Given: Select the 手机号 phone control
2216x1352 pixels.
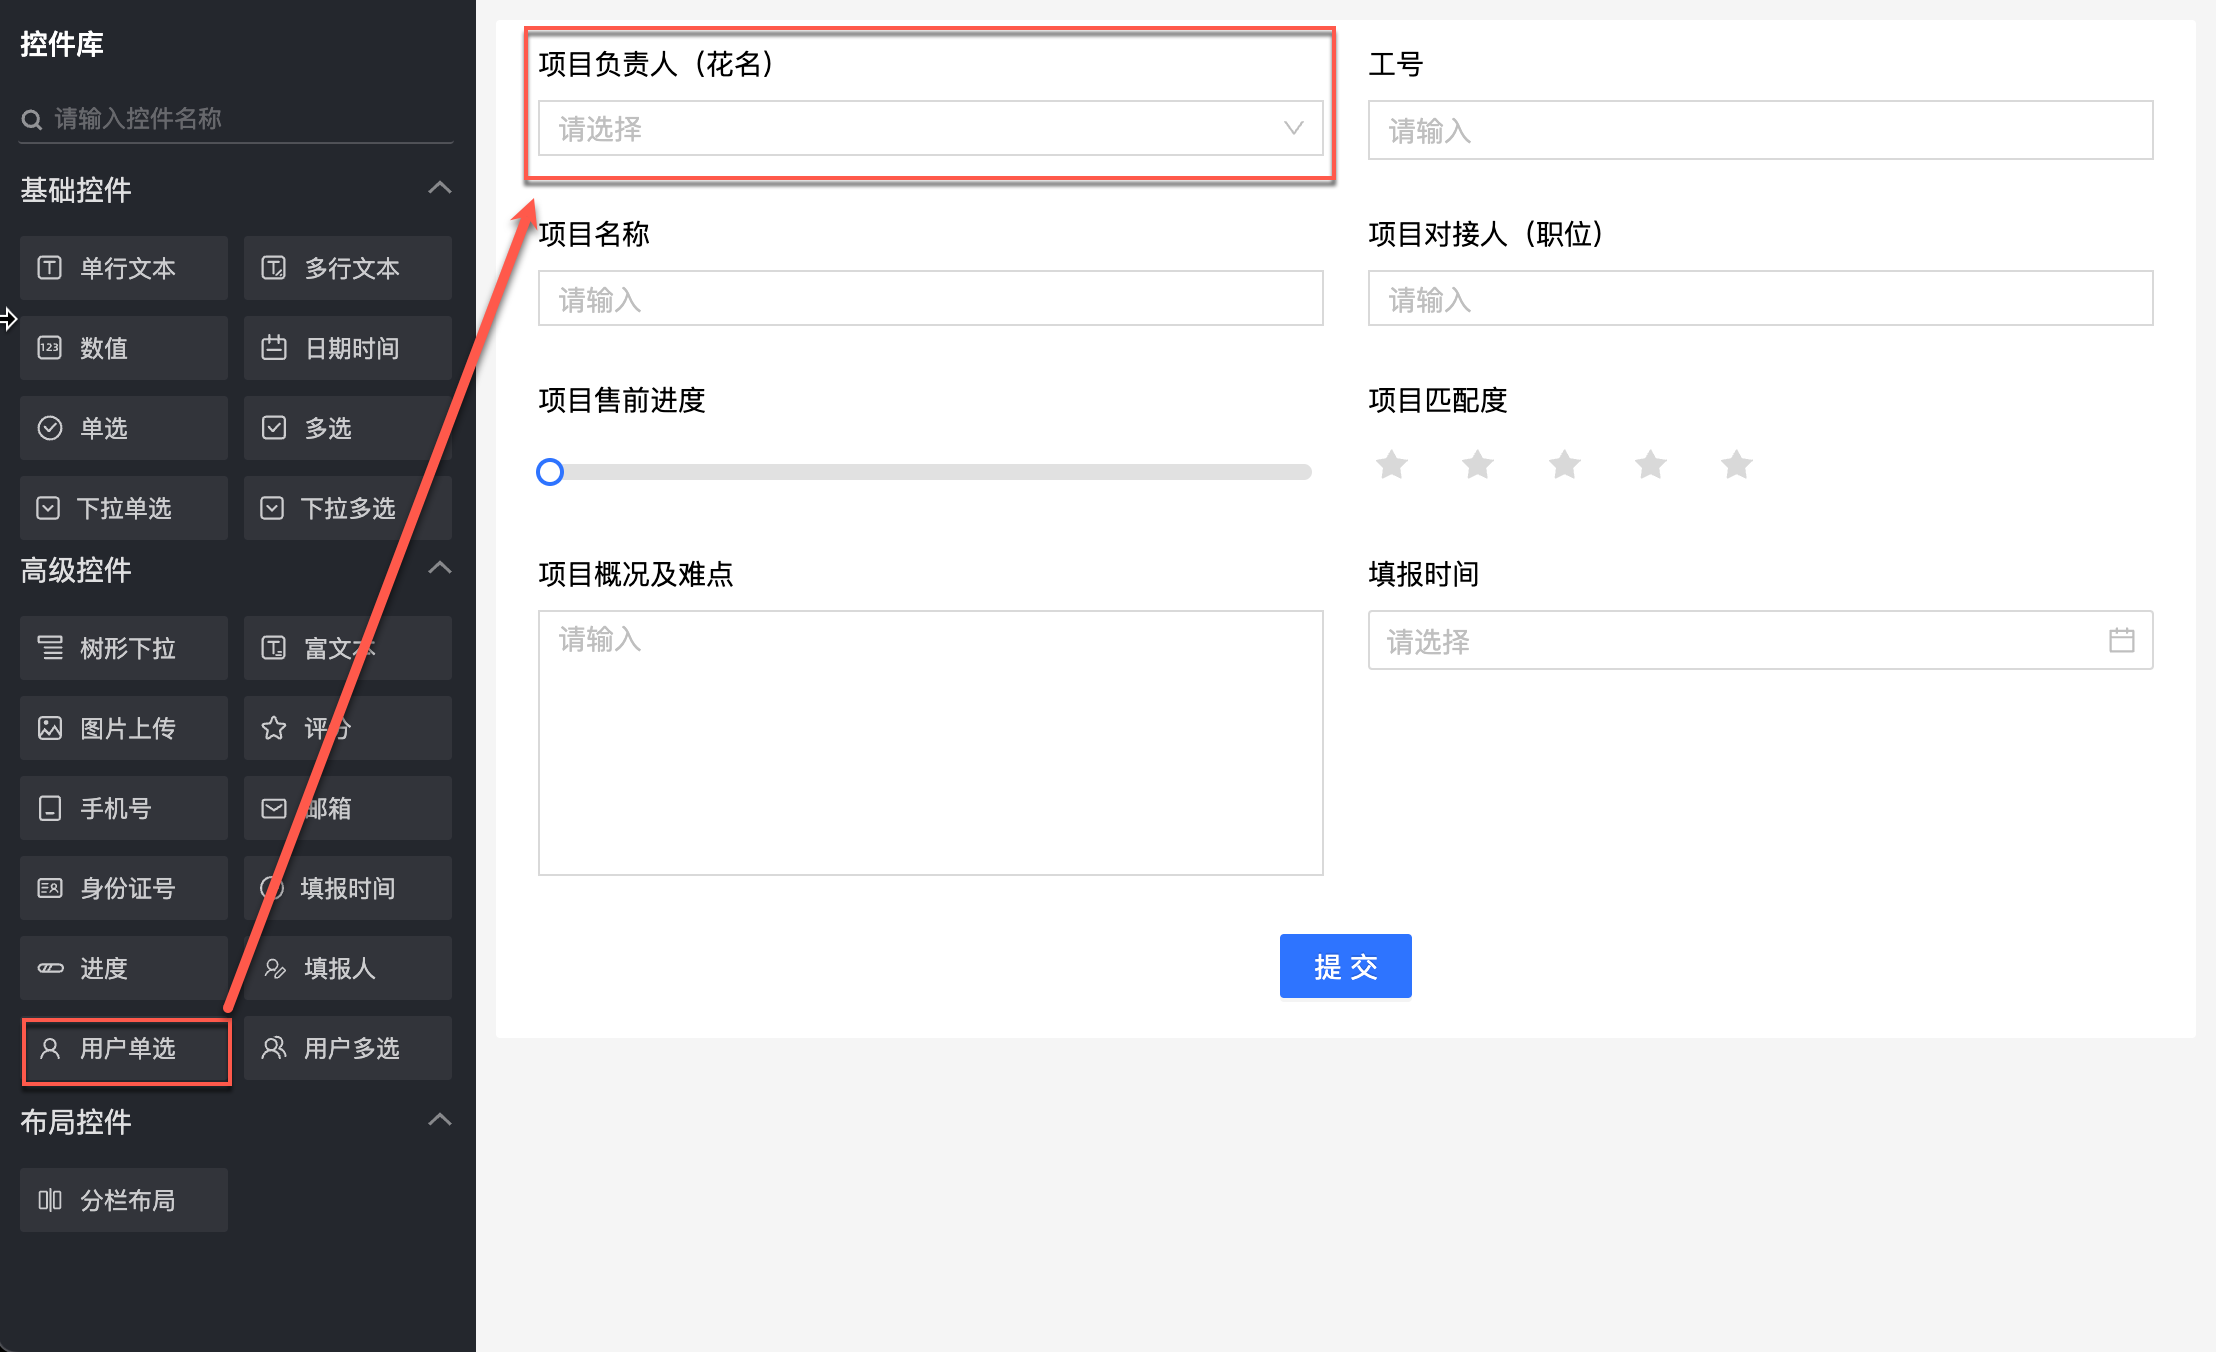Looking at the screenshot, I should (123, 808).
